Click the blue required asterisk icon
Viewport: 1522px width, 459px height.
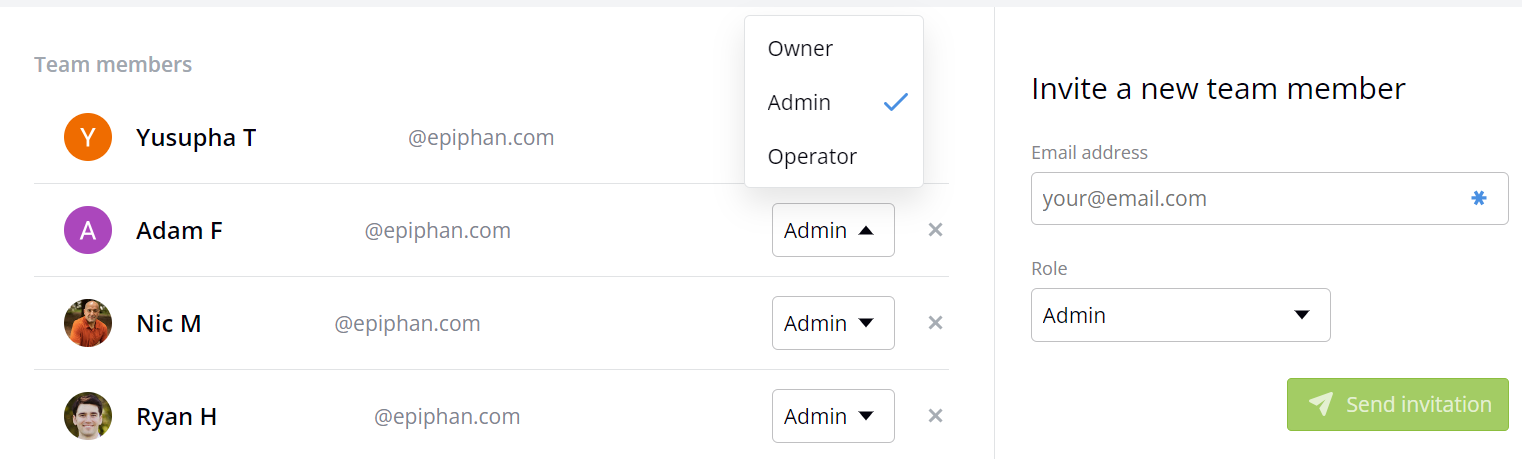coord(1478,198)
